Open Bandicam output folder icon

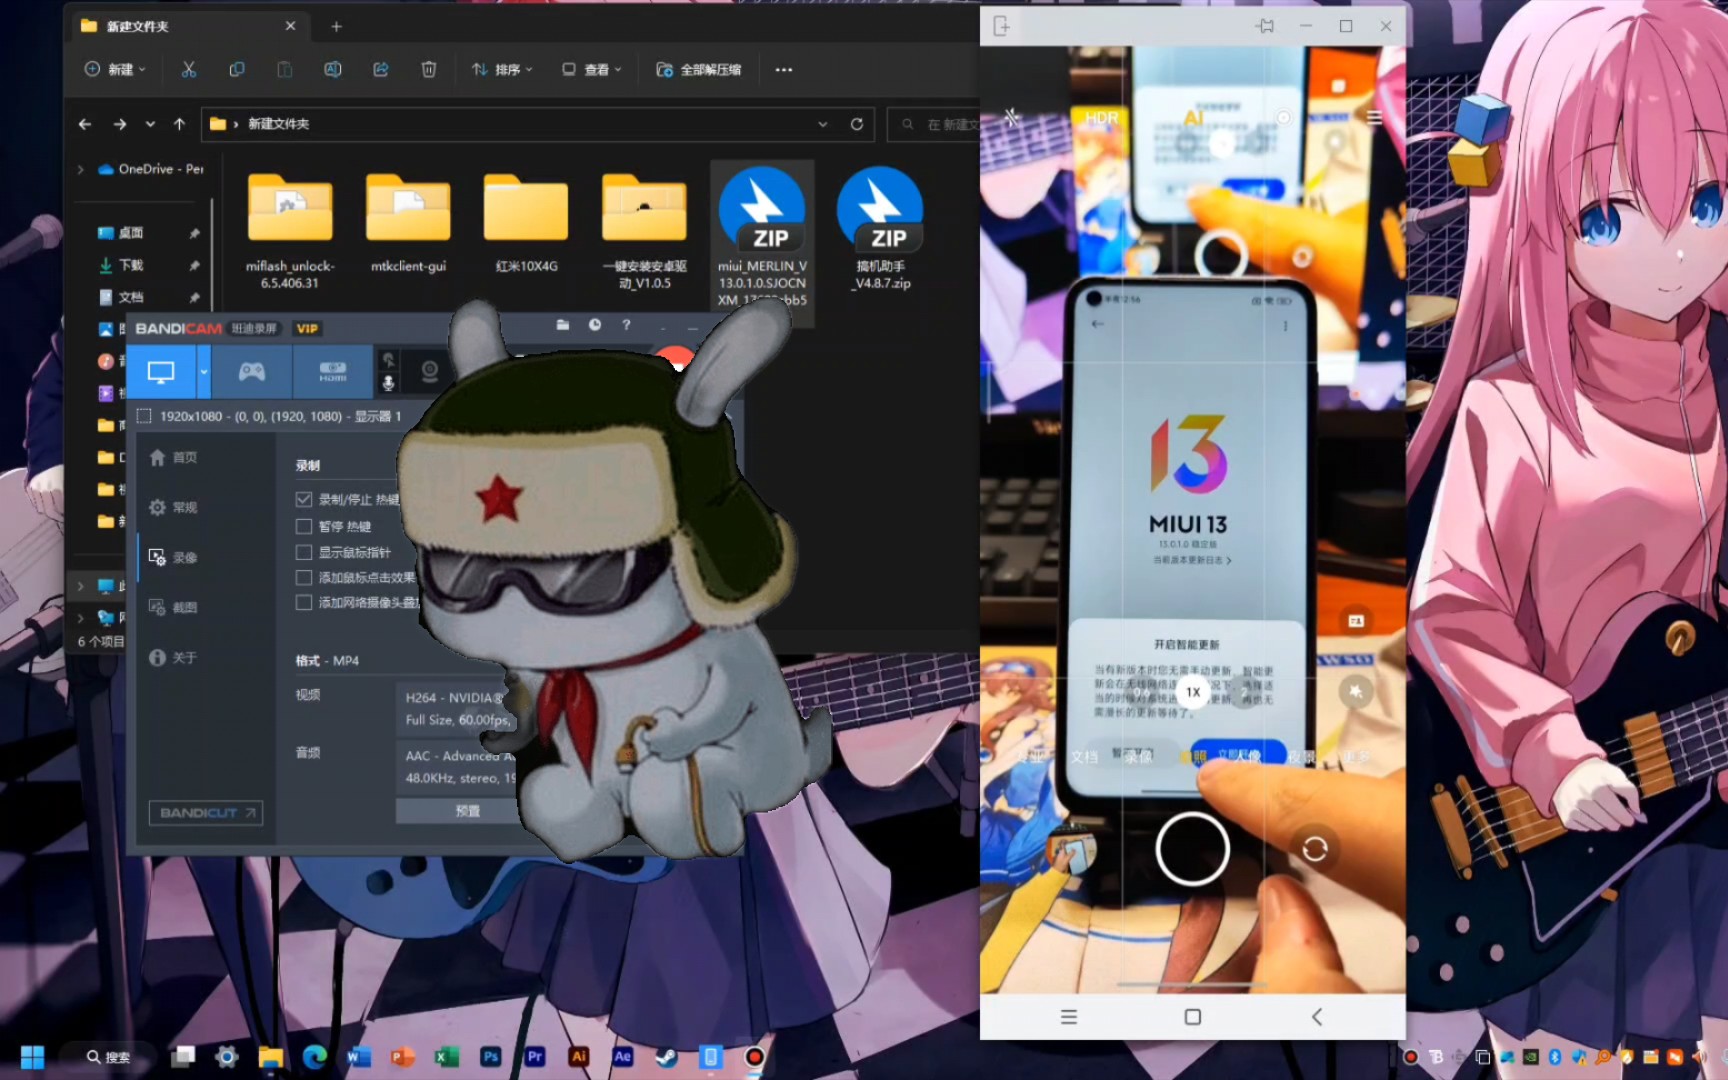coord(563,325)
